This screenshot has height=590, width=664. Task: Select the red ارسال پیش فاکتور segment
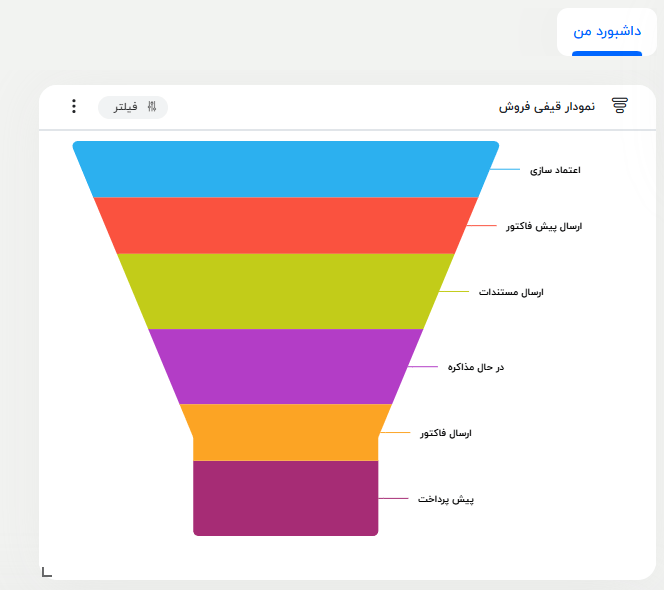(285, 226)
